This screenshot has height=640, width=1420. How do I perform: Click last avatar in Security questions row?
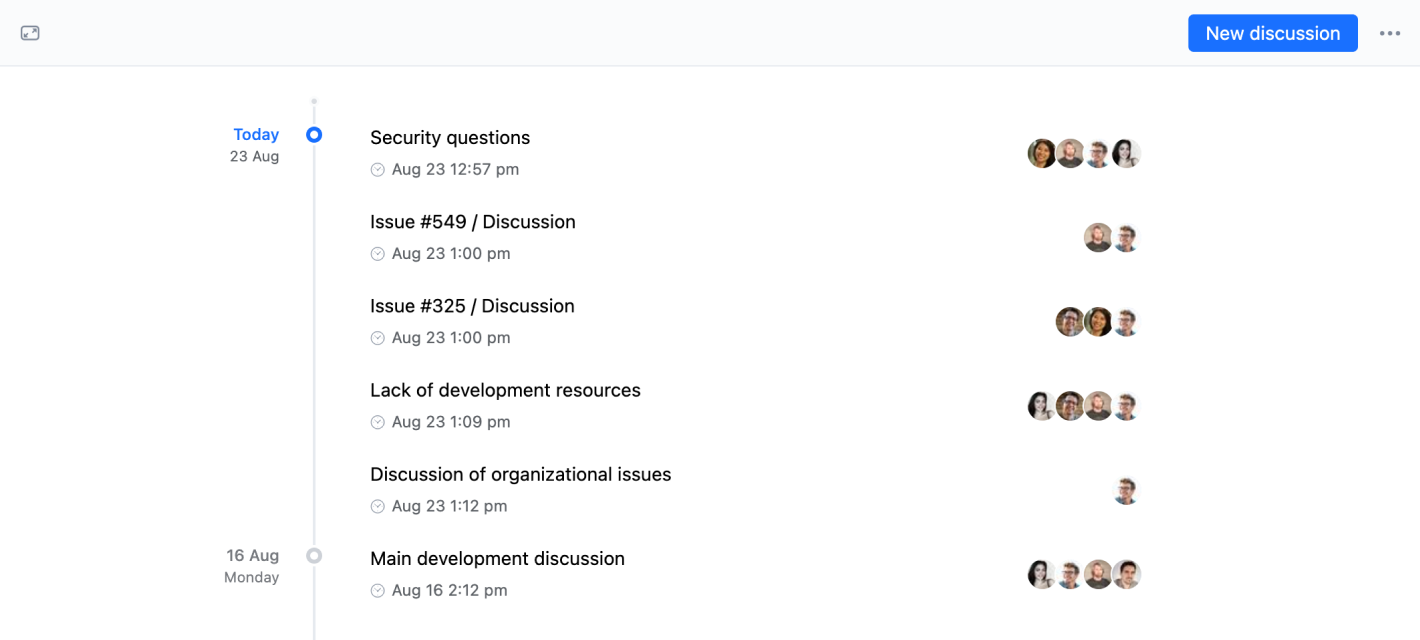1127,153
